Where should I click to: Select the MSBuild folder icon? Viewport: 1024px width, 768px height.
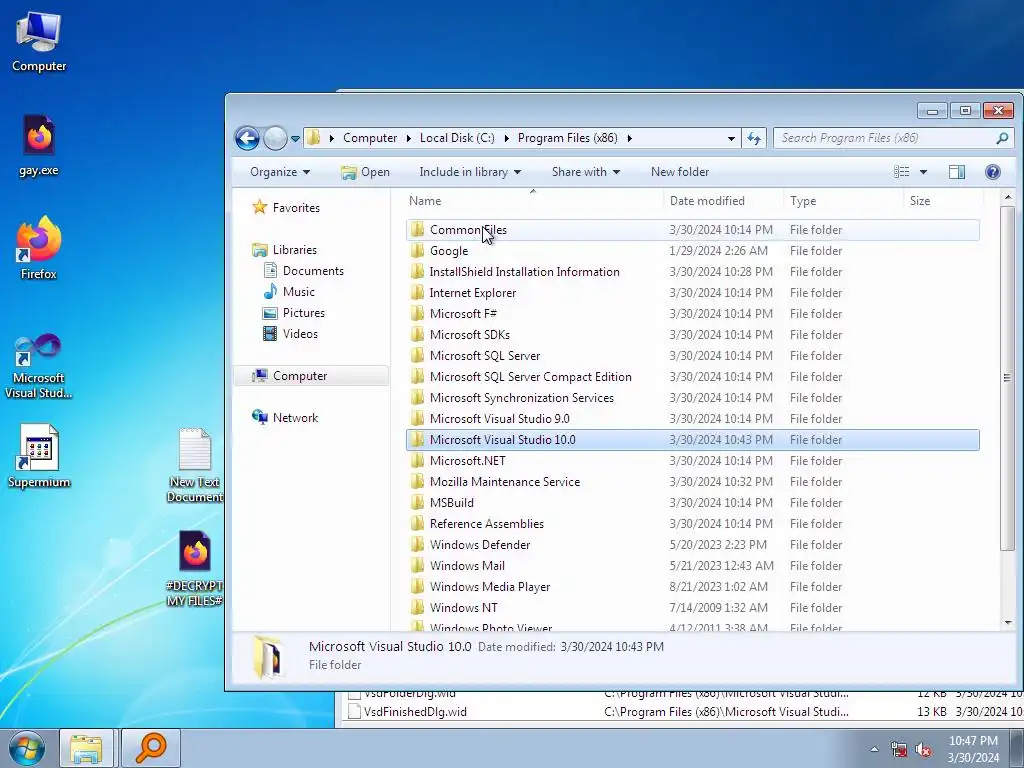(417, 502)
